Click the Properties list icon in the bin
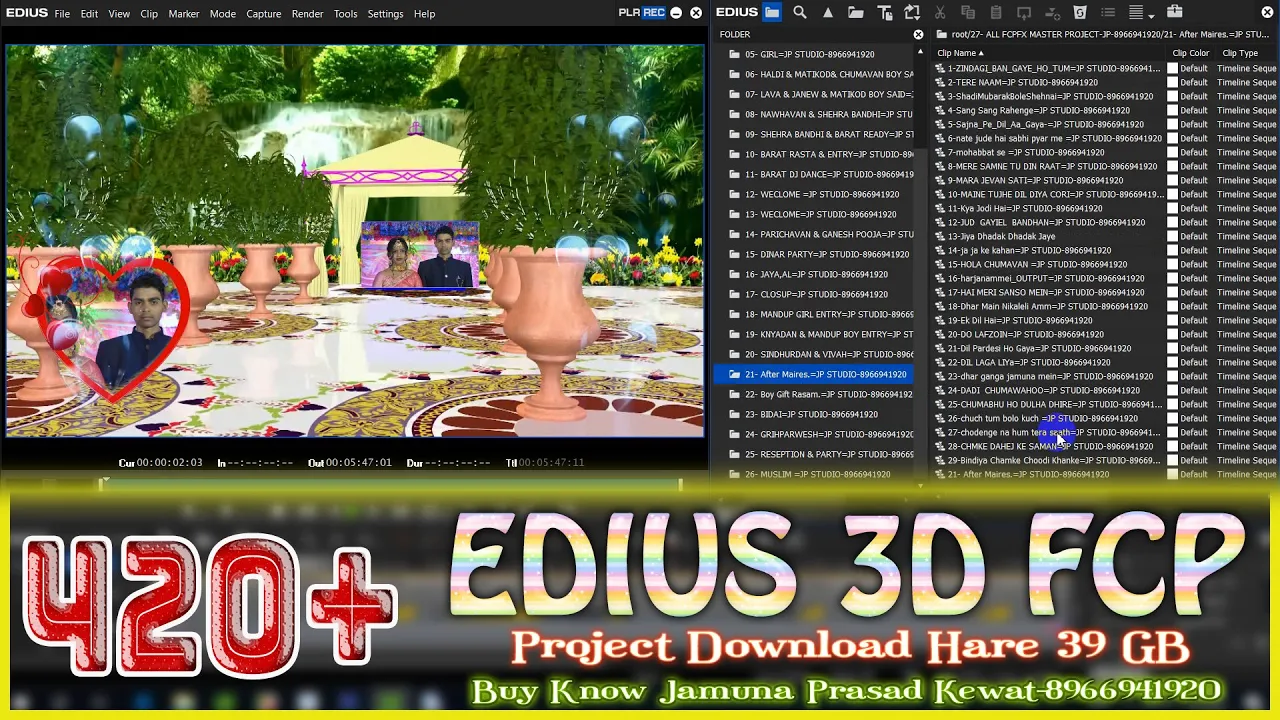 coord(1108,13)
